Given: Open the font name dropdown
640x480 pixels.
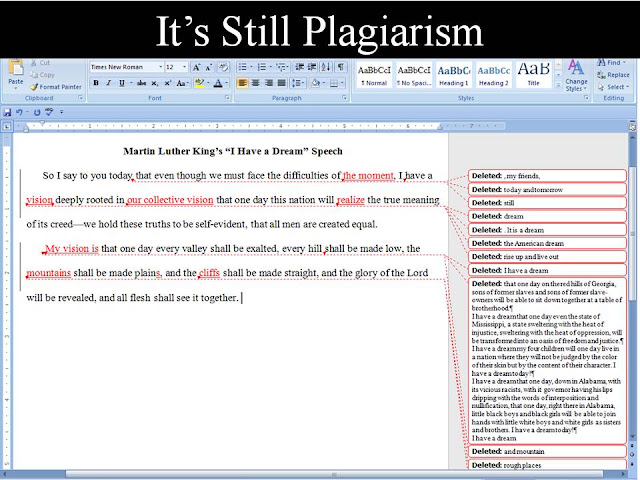Looking at the screenshot, I should pyautogui.click(x=161, y=67).
